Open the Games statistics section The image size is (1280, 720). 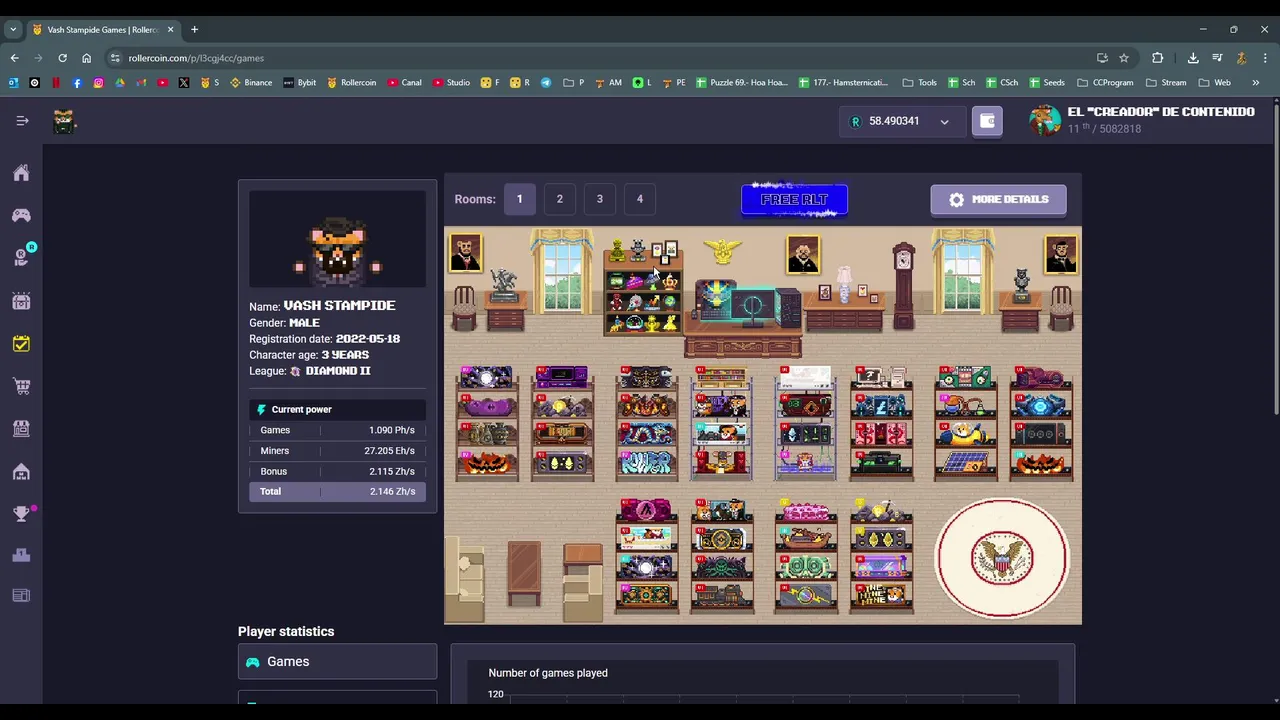[337, 662]
